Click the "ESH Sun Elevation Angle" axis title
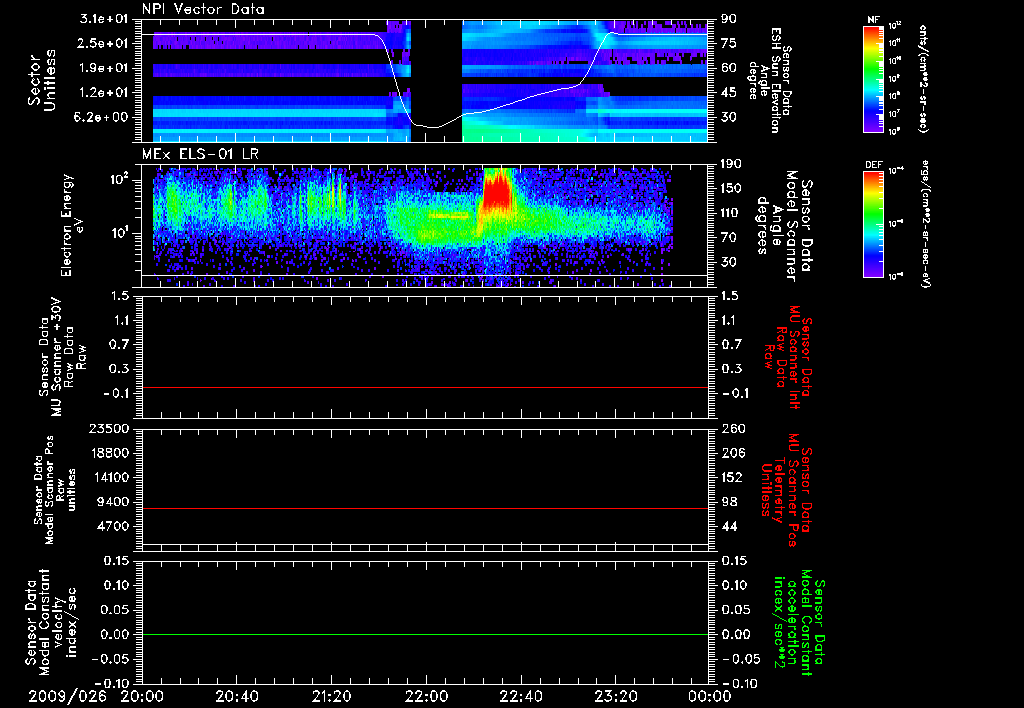Image resolution: width=1024 pixels, height=708 pixels. [771, 80]
